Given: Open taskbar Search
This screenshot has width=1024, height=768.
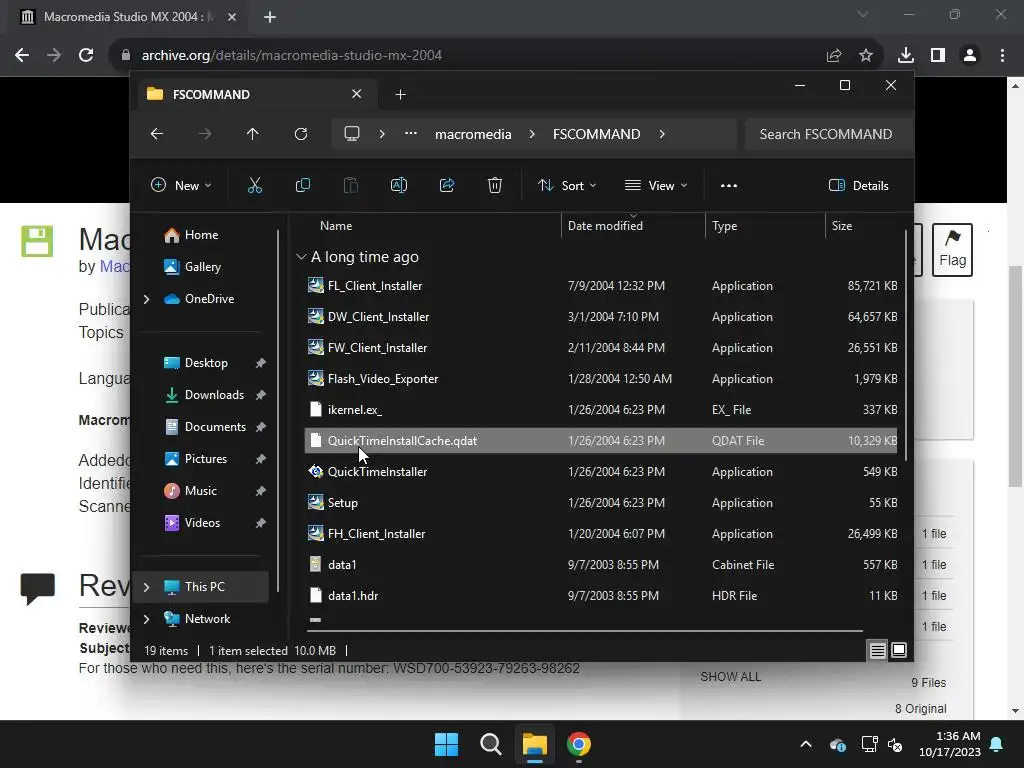Looking at the screenshot, I should 490,744.
